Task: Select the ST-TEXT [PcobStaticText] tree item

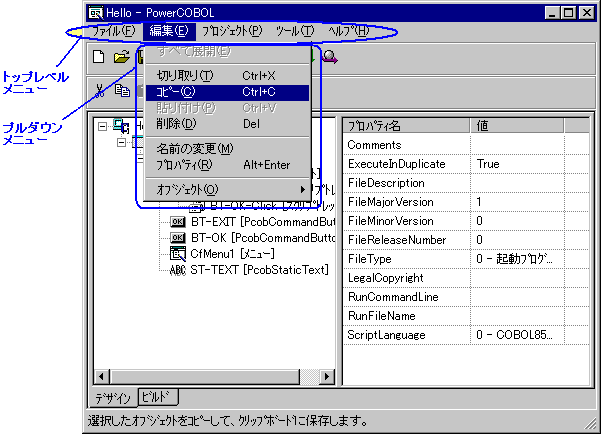Action: point(259,270)
